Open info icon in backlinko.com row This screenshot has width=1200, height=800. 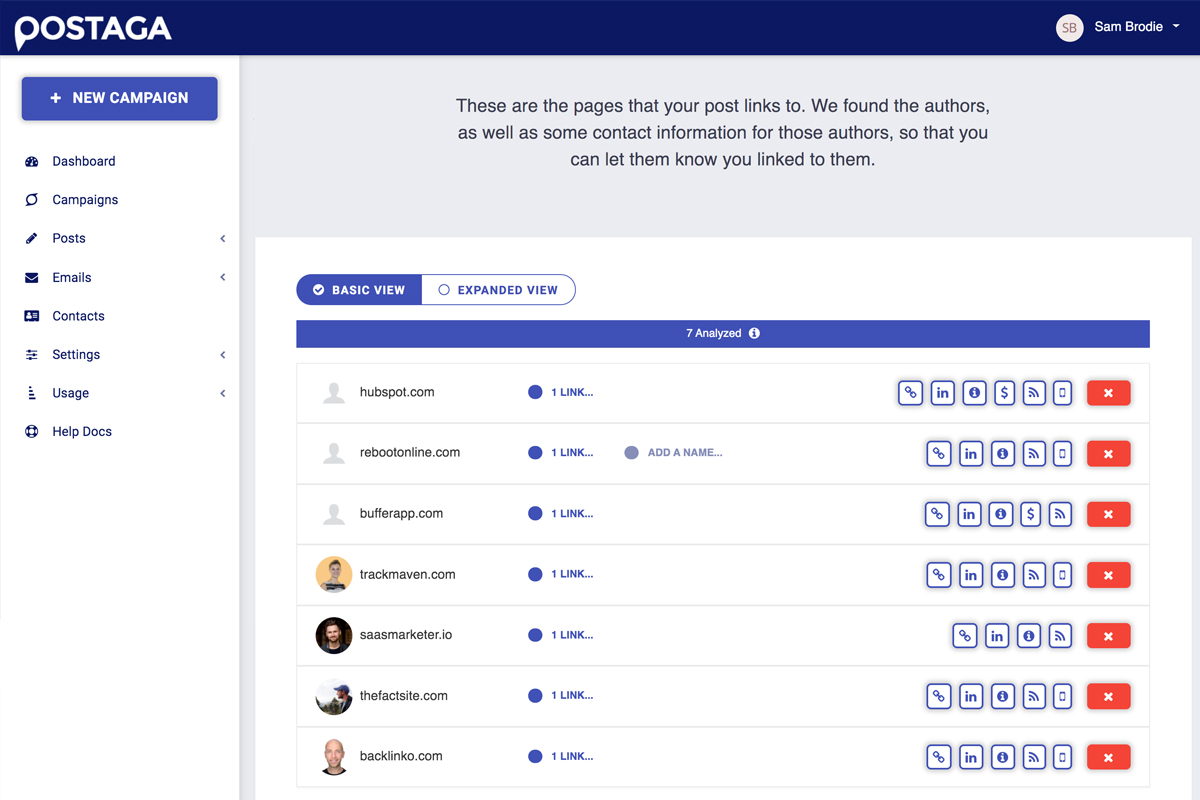tap(1001, 757)
